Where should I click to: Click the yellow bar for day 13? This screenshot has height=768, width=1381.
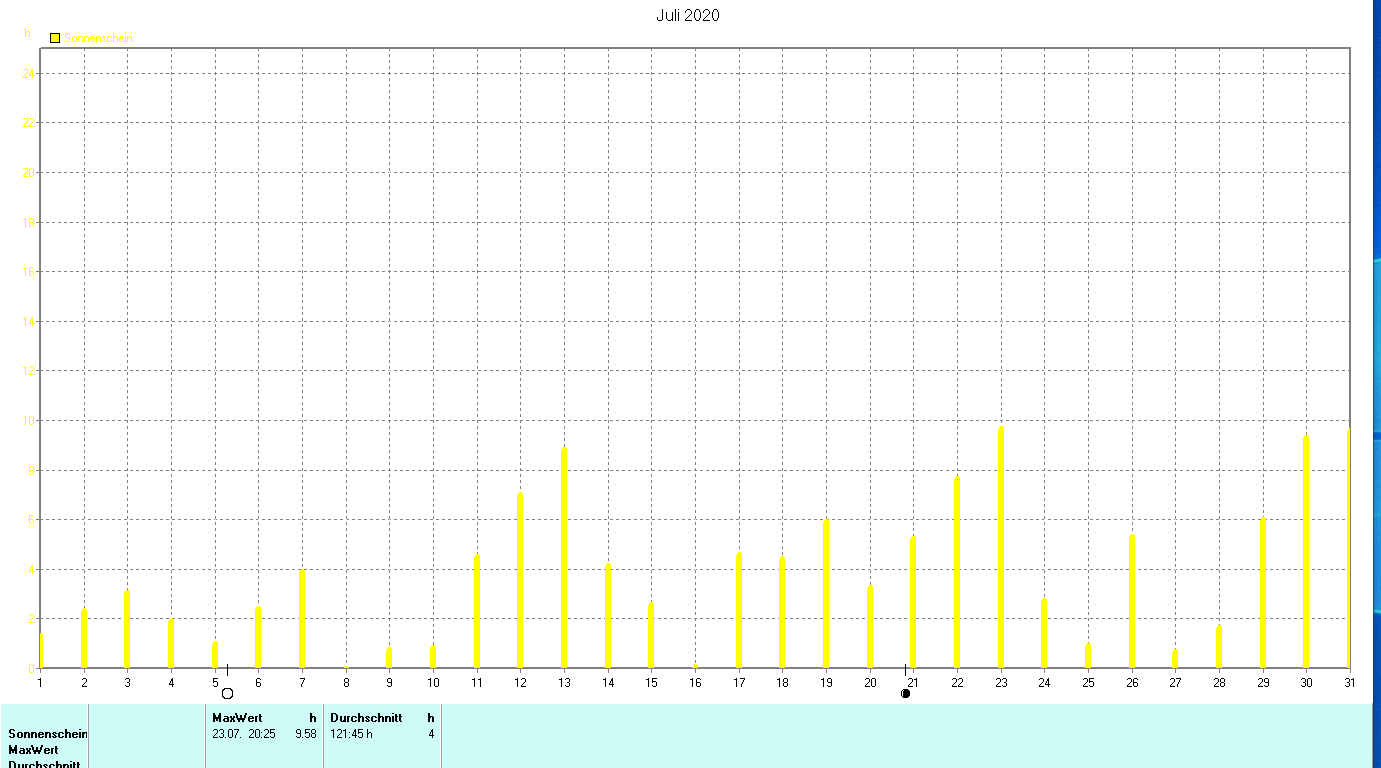pos(564,558)
